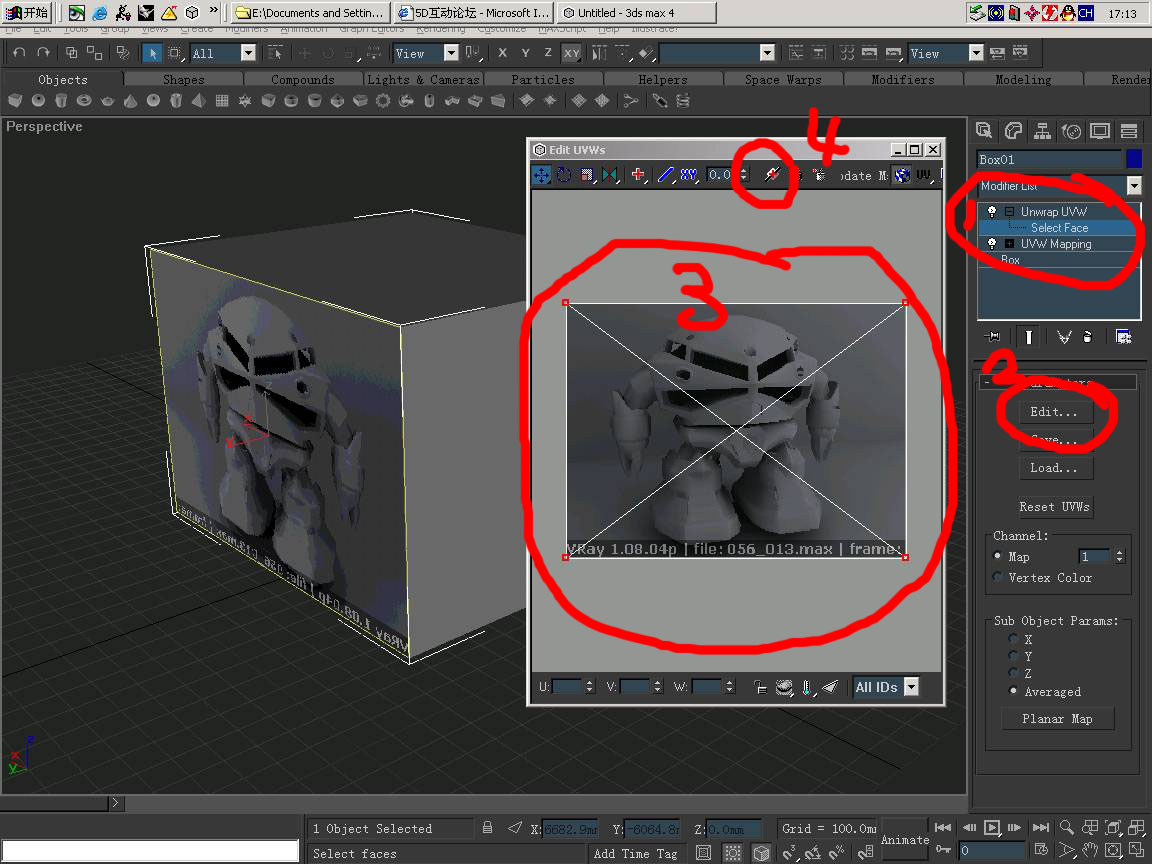Toggle Unwrap UVW modifier lightbulb
Viewport: 1152px width, 864px height.
point(992,212)
